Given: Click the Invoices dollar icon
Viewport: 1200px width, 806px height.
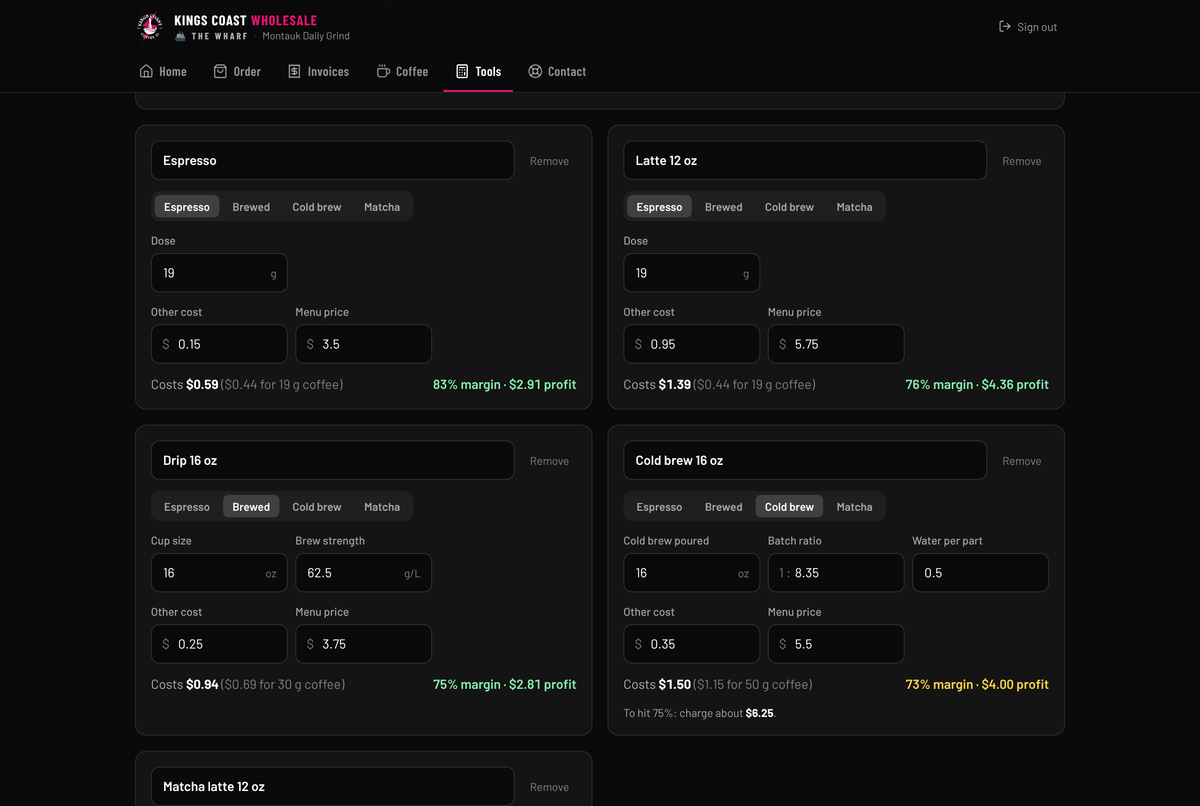Looking at the screenshot, I should (294, 71).
